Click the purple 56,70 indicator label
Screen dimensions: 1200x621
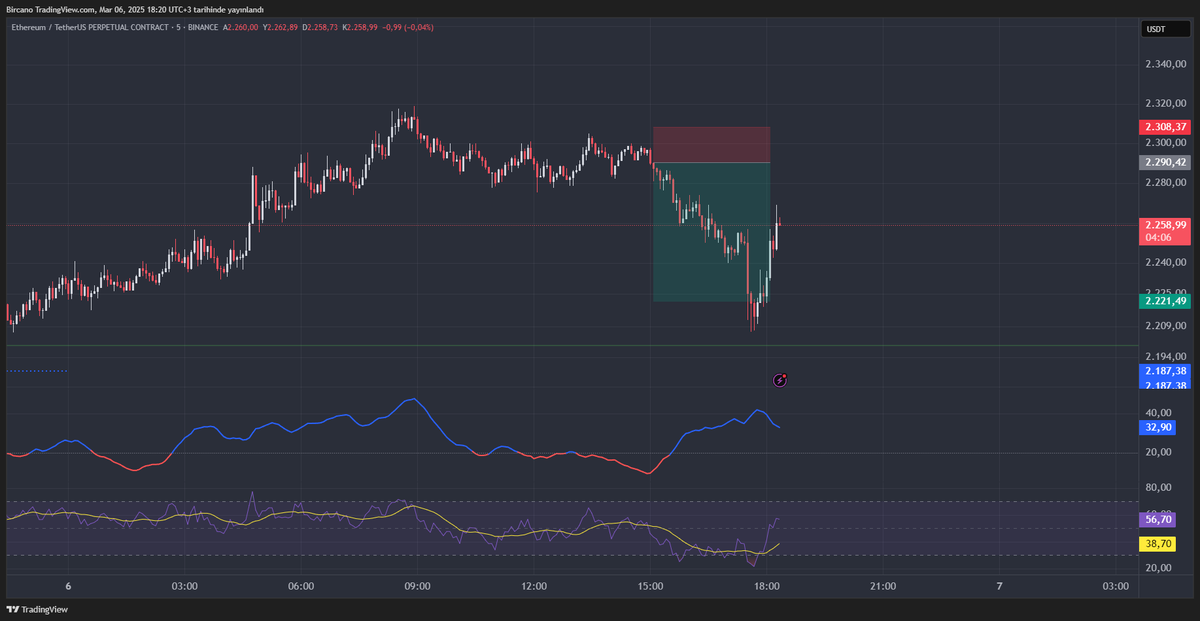[1157, 519]
